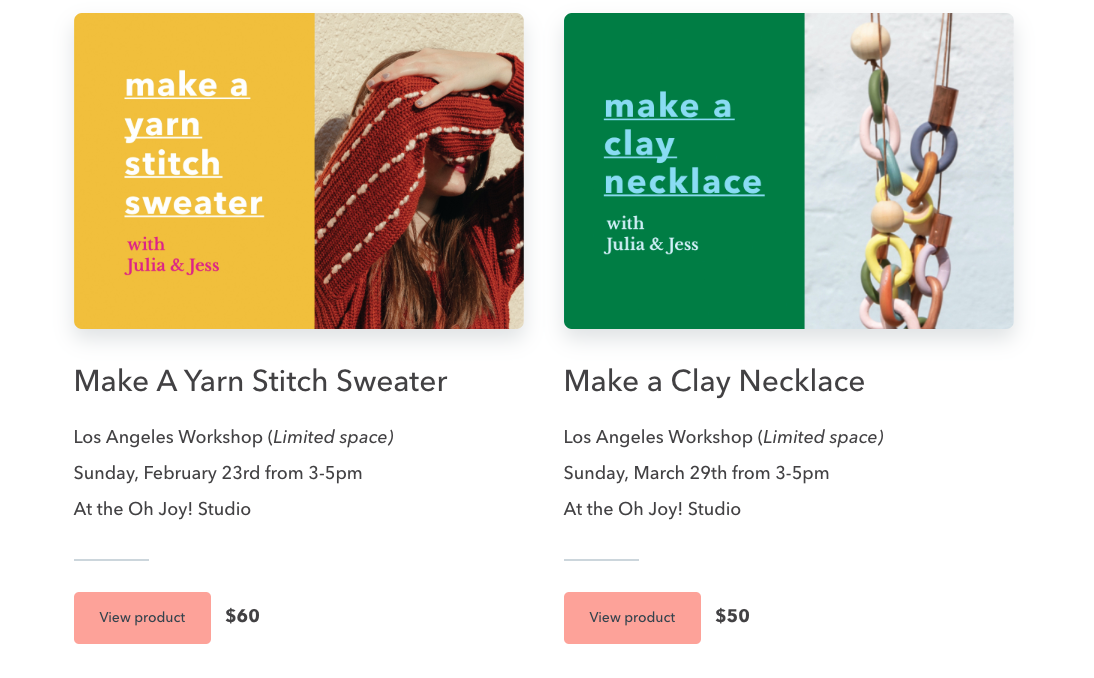Click the 'Sunday, March 29th' date text
The height and width of the screenshot is (678, 1094).
[x=696, y=473]
